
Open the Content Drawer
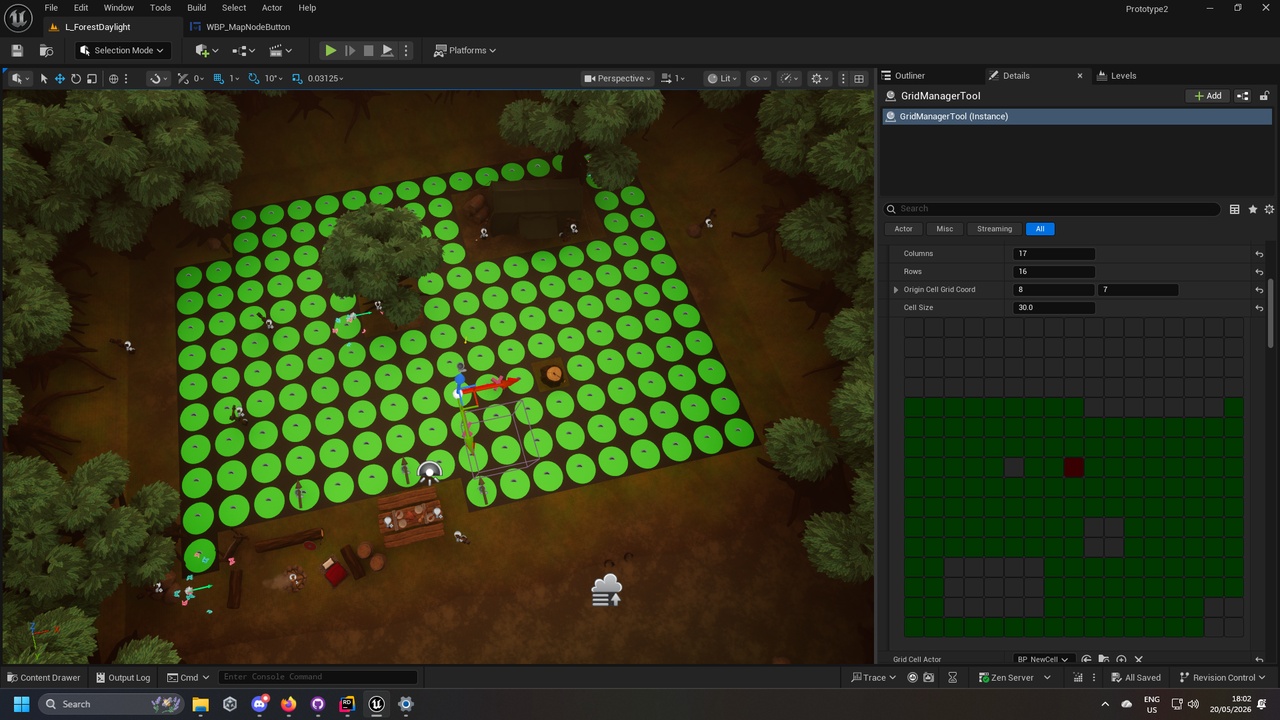coord(44,677)
